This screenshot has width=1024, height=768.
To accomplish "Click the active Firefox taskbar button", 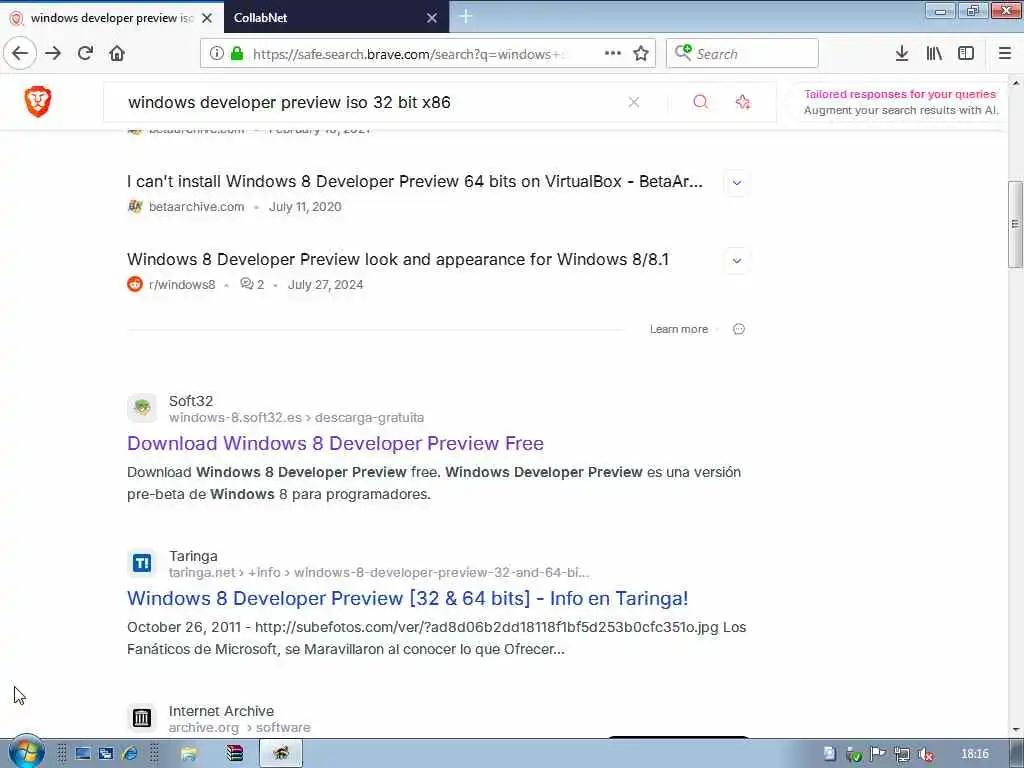I will click(281, 754).
